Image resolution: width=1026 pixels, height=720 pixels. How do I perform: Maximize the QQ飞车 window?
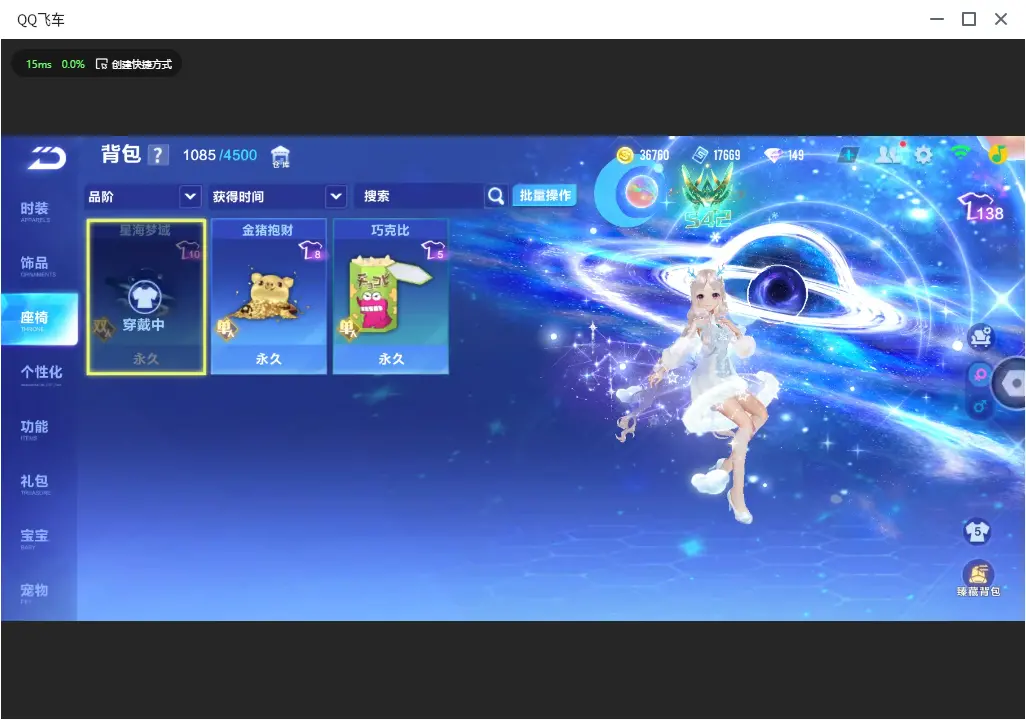(969, 19)
